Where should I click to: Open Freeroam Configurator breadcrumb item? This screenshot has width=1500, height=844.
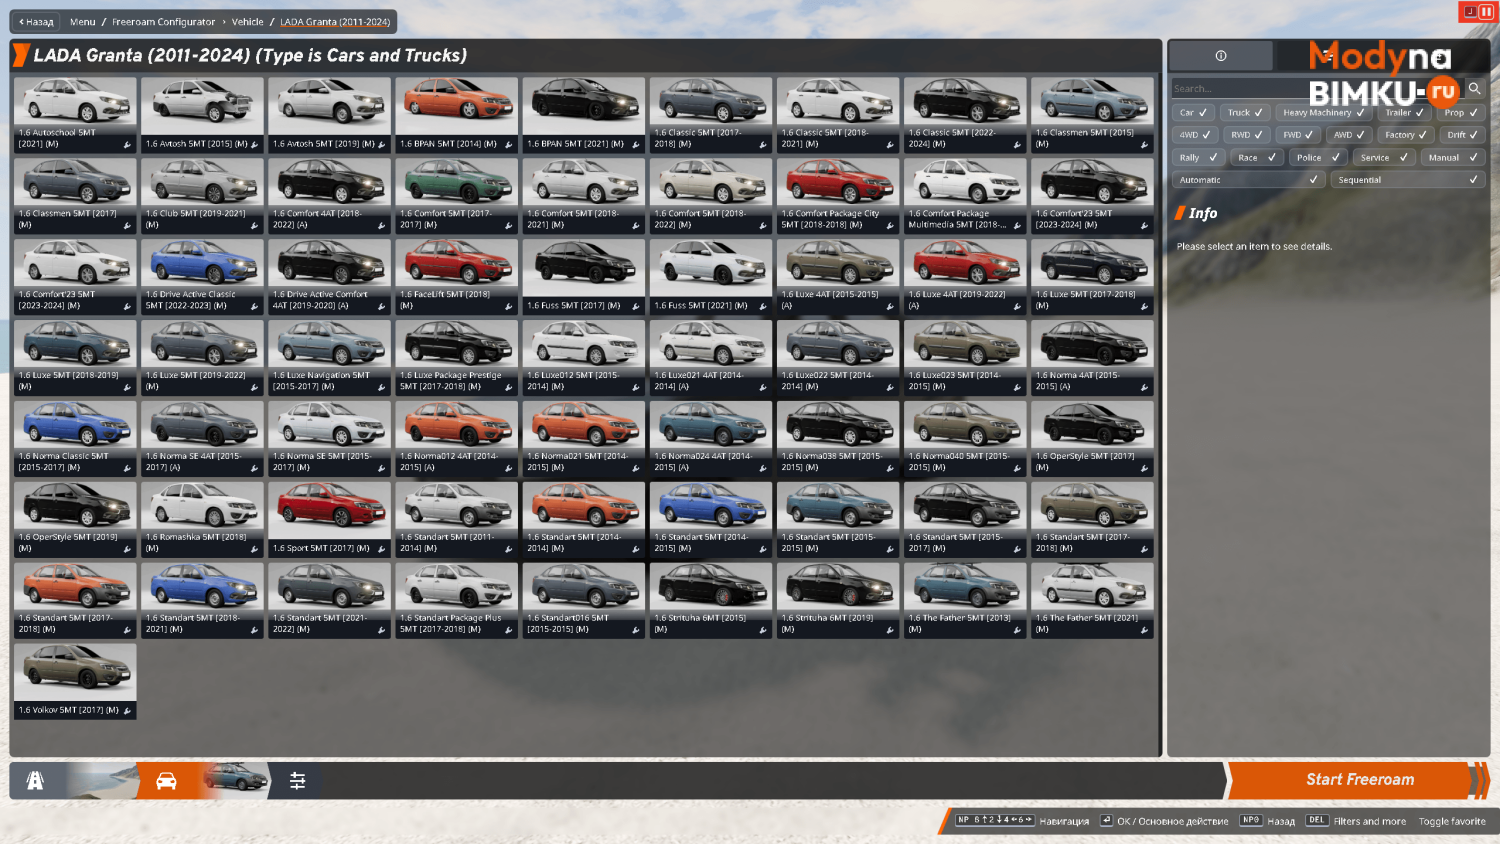163,21
